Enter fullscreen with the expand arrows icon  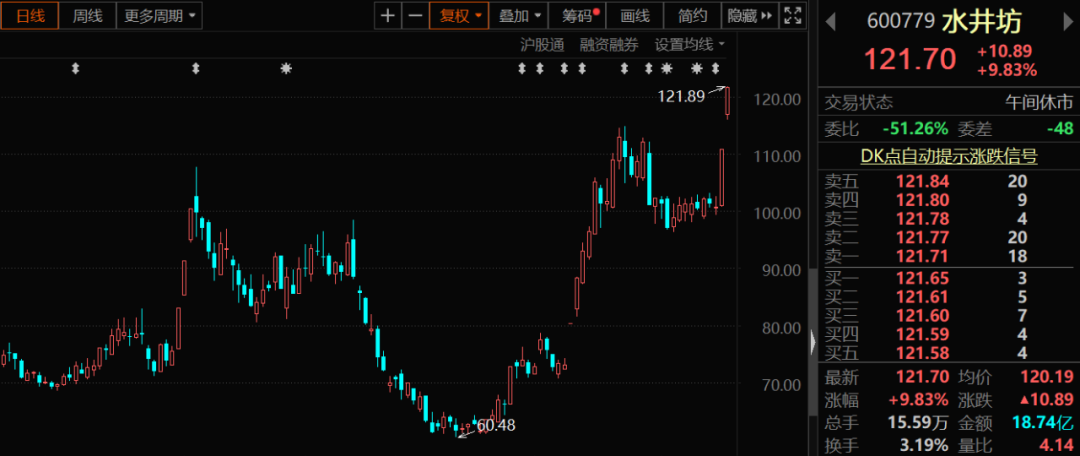coord(792,15)
